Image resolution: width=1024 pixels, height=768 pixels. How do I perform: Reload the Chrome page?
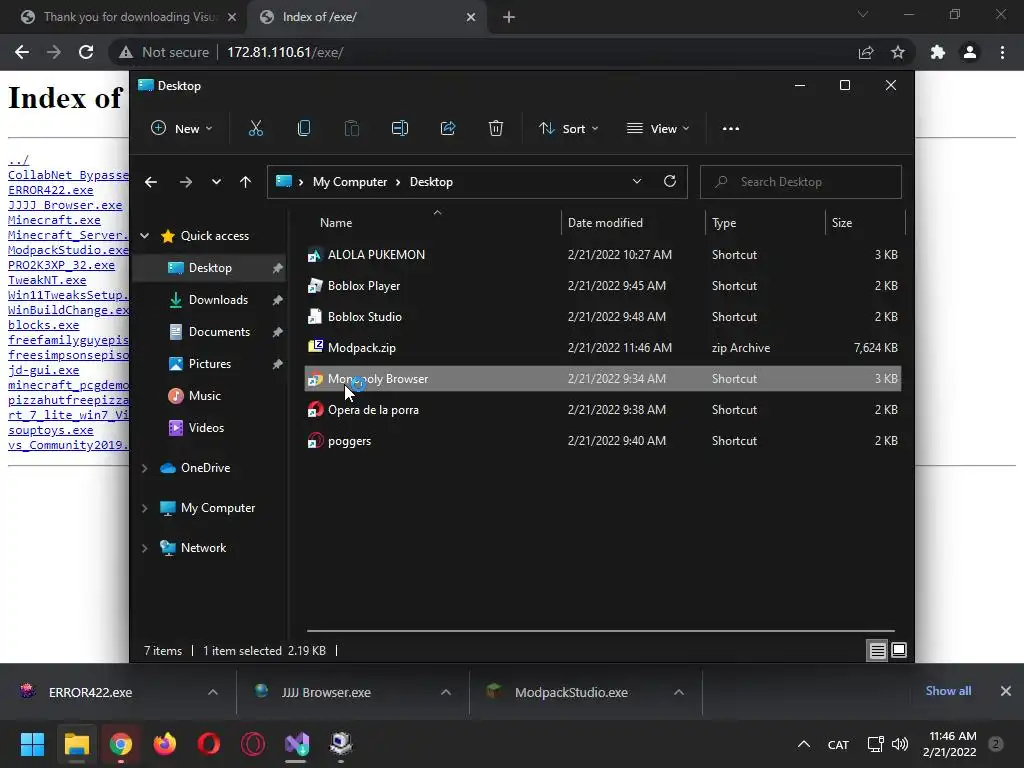pyautogui.click(x=86, y=52)
